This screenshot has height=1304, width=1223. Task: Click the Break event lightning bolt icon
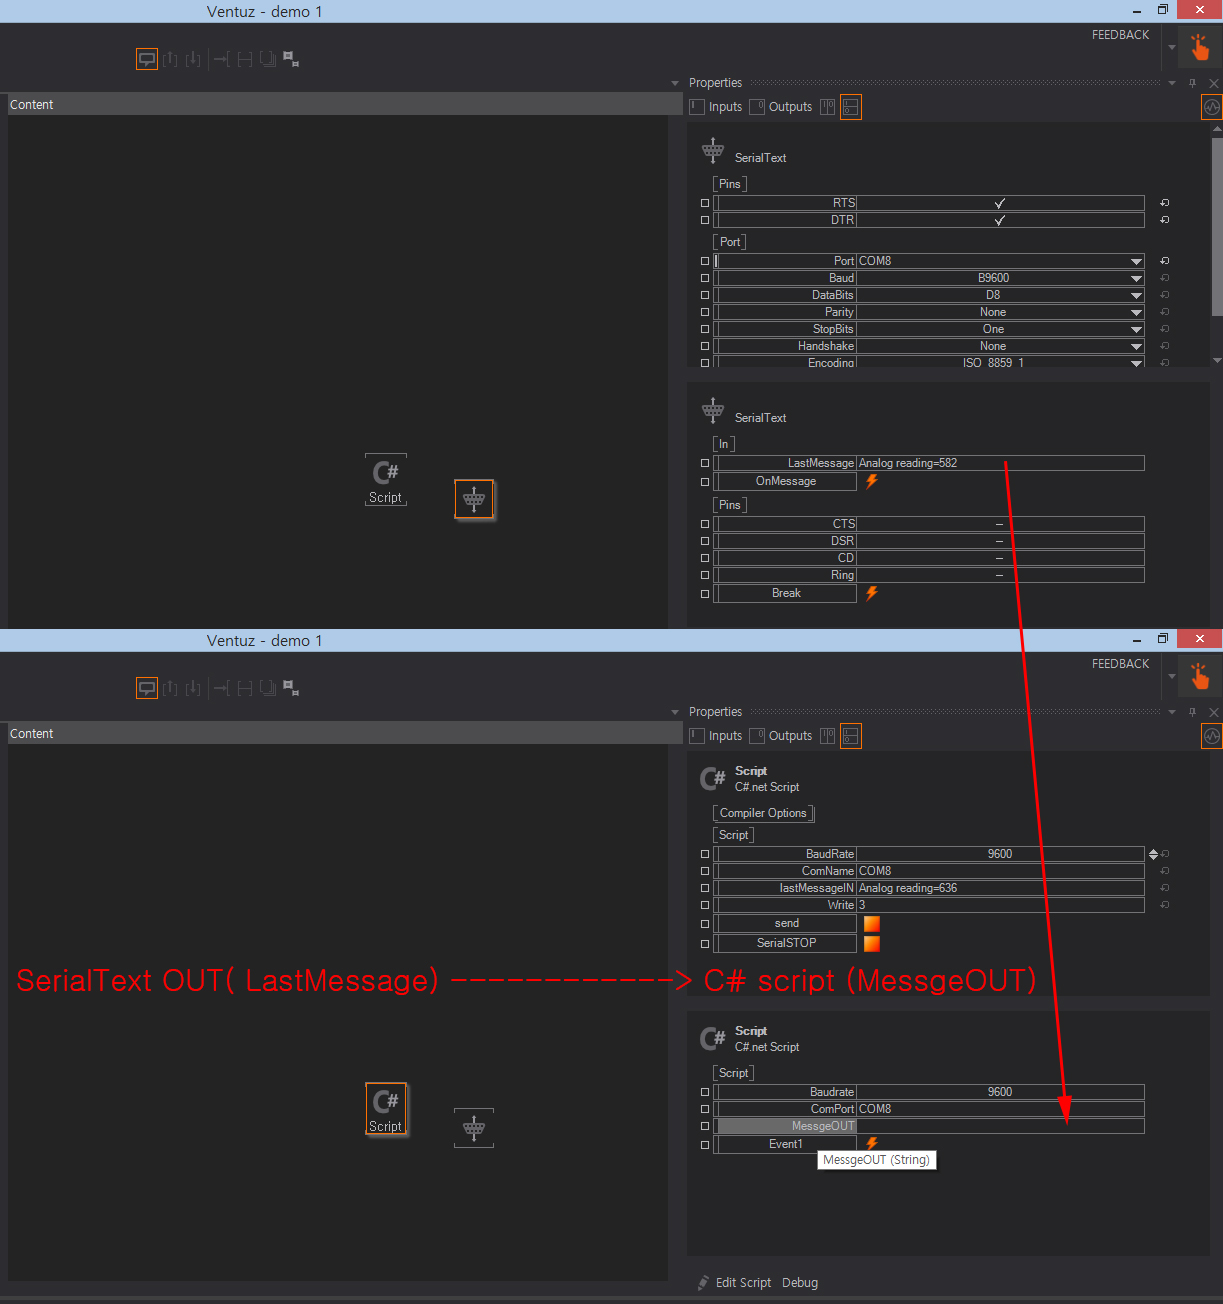coord(871,593)
